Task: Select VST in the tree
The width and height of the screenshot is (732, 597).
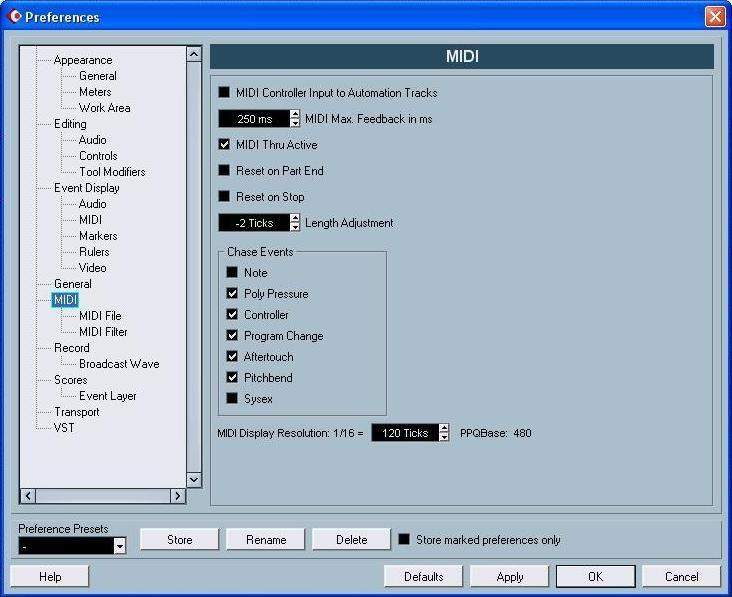Action: [x=64, y=428]
